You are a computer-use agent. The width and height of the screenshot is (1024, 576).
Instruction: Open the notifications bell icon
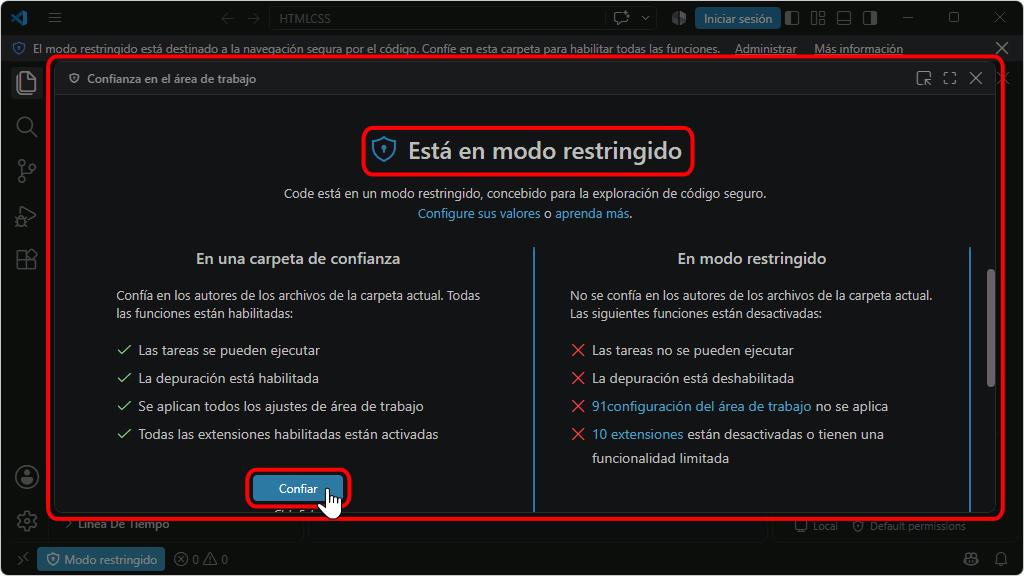coord(1000,559)
